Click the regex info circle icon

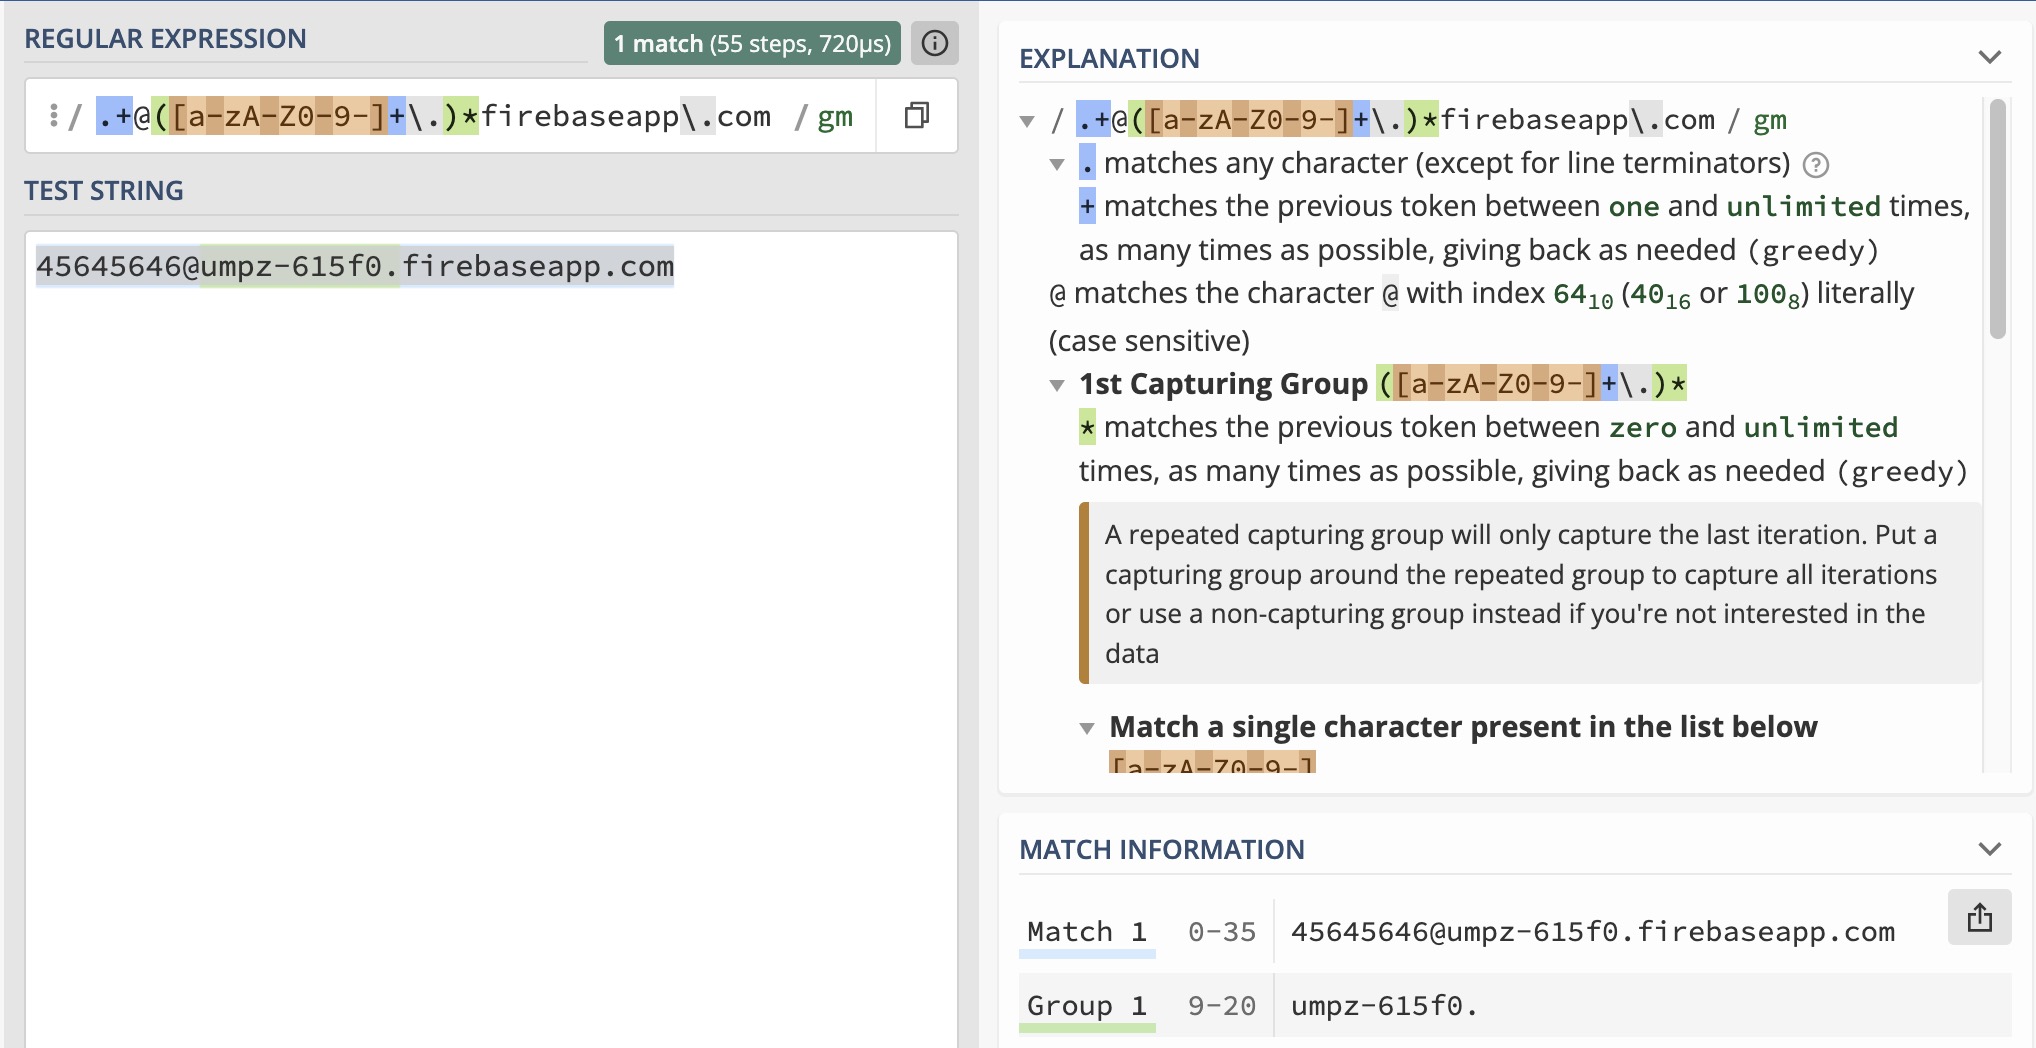[x=934, y=43]
